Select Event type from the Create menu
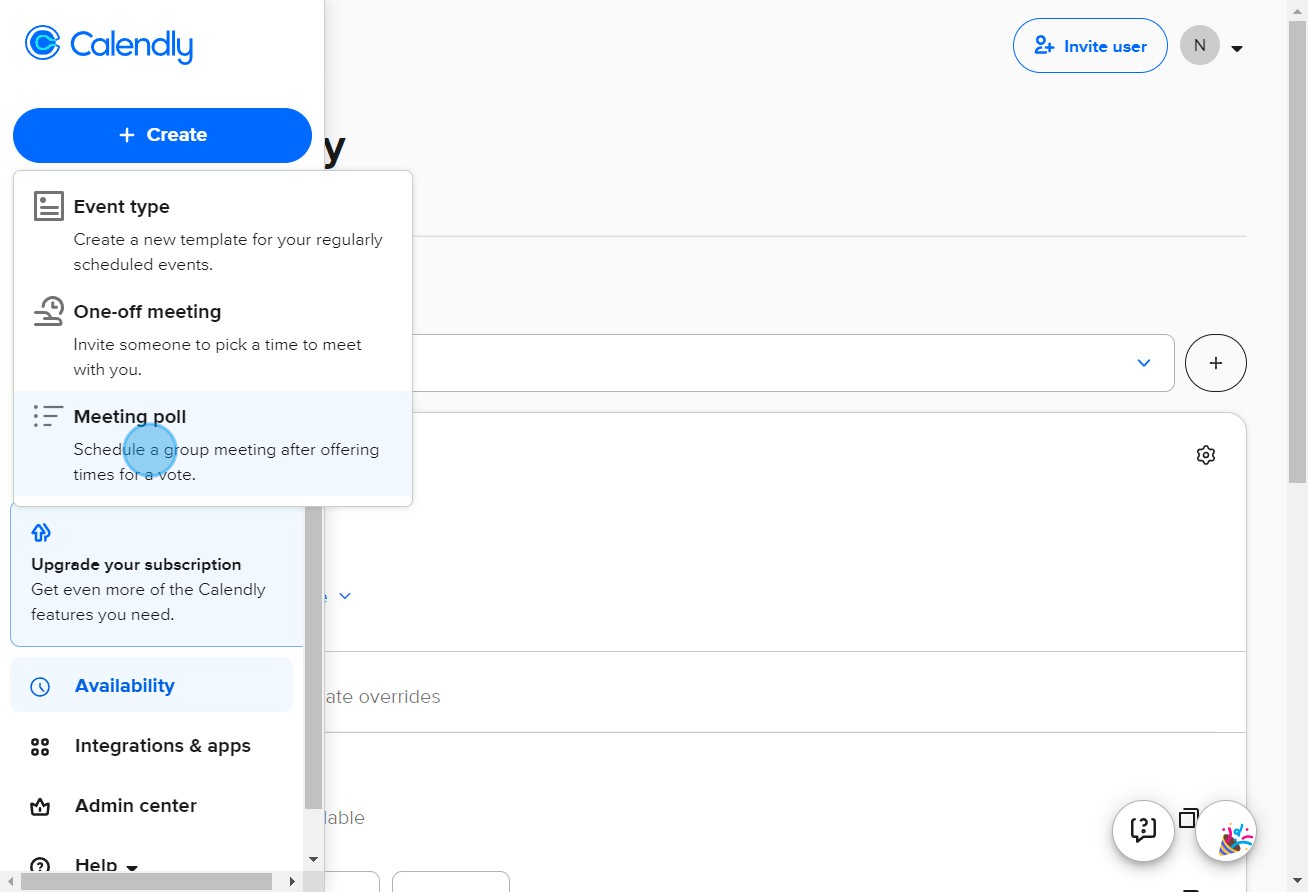The image size is (1308, 892). (x=213, y=234)
